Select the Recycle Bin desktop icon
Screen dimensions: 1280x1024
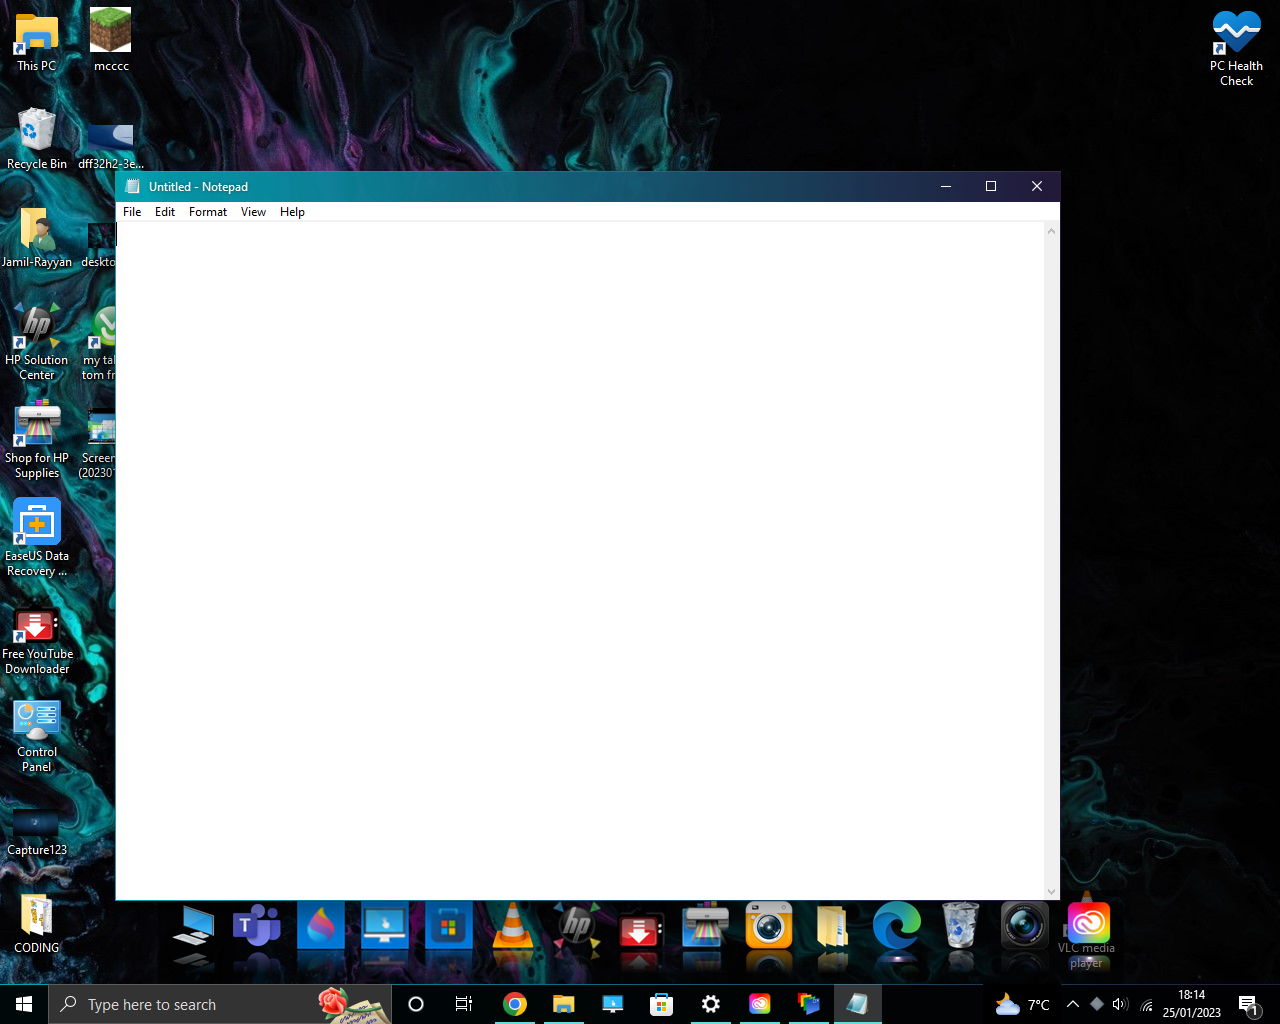(x=37, y=140)
